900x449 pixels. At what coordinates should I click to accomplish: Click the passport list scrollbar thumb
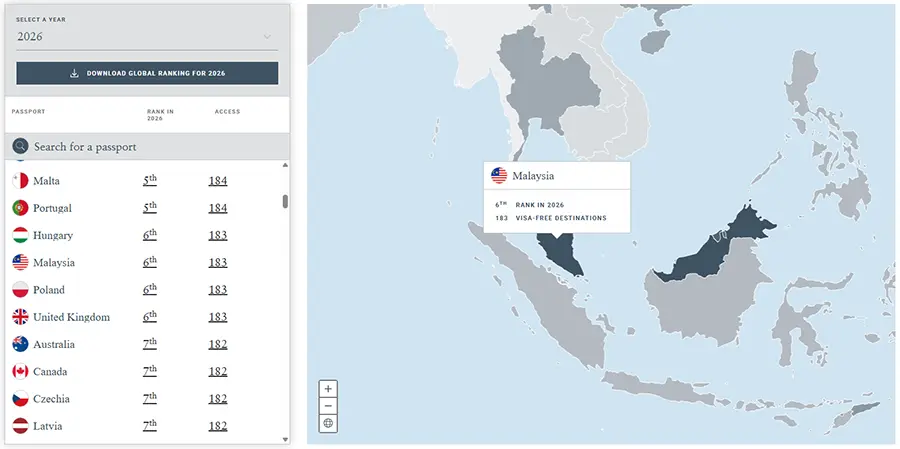[285, 202]
